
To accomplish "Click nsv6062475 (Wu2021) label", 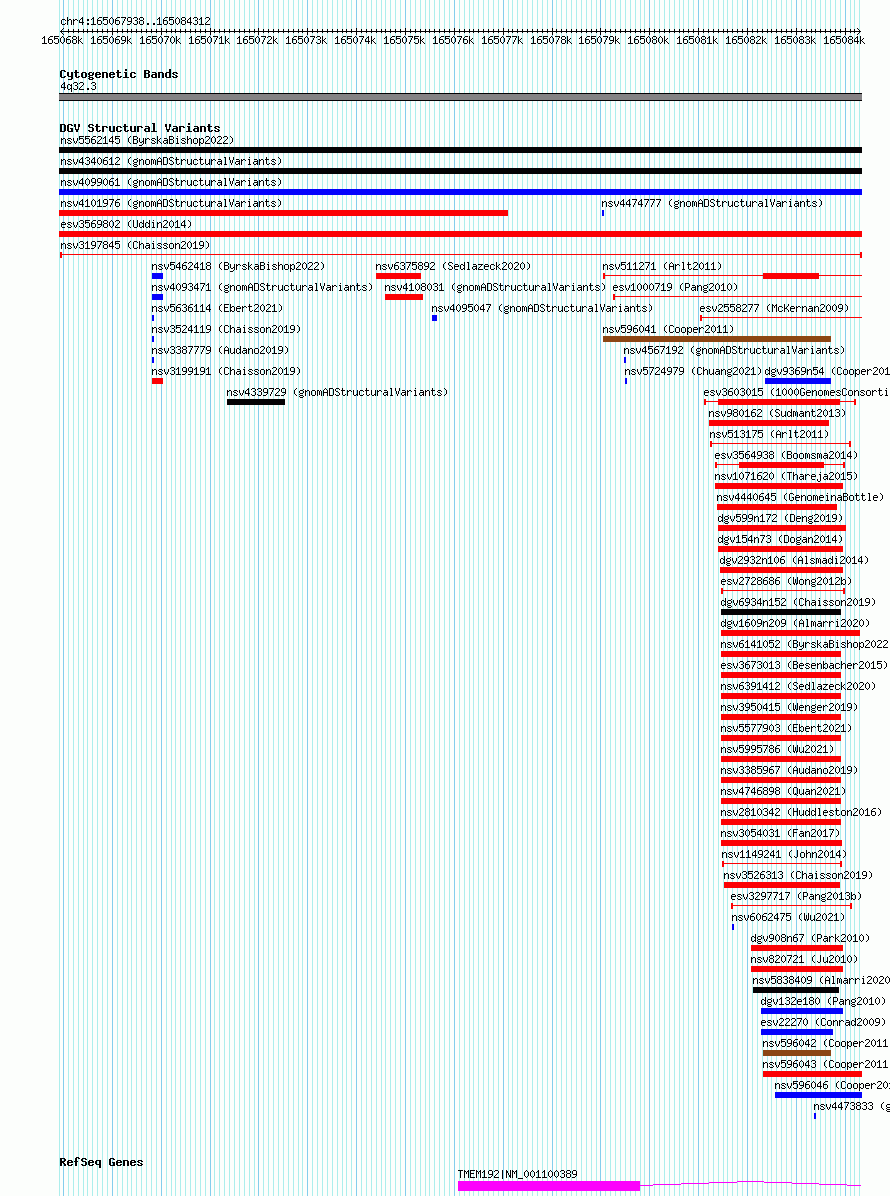I will click(789, 917).
